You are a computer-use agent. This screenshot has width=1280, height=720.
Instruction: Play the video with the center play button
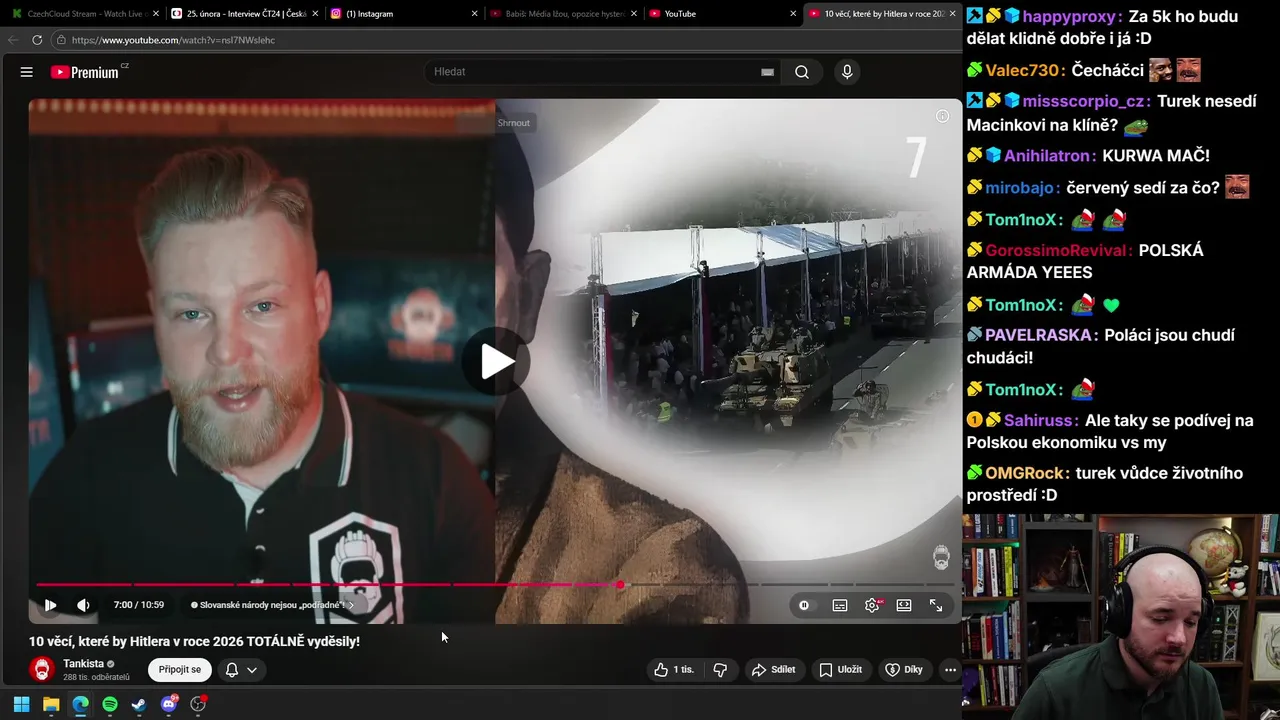click(x=496, y=361)
